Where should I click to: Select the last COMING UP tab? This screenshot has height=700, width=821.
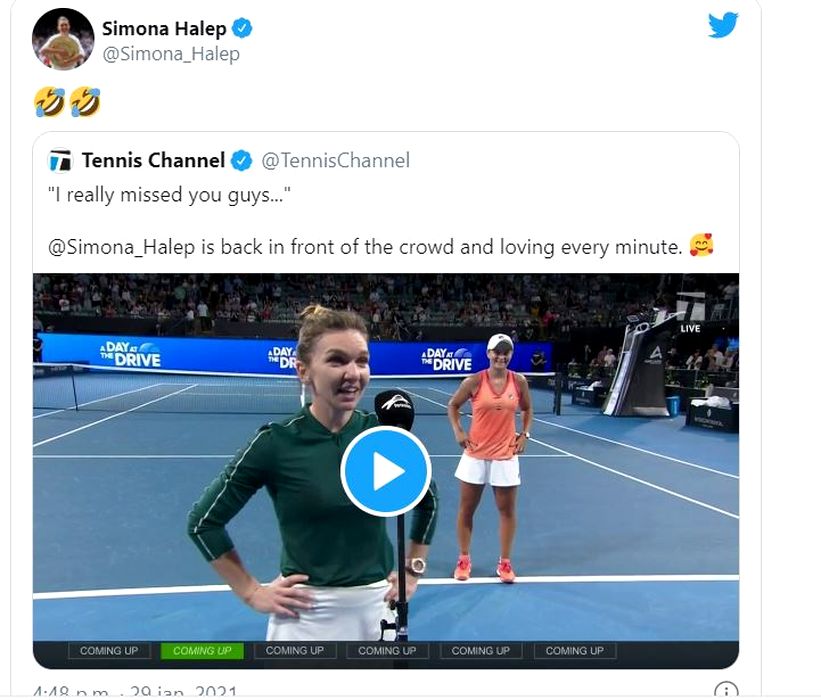click(575, 651)
